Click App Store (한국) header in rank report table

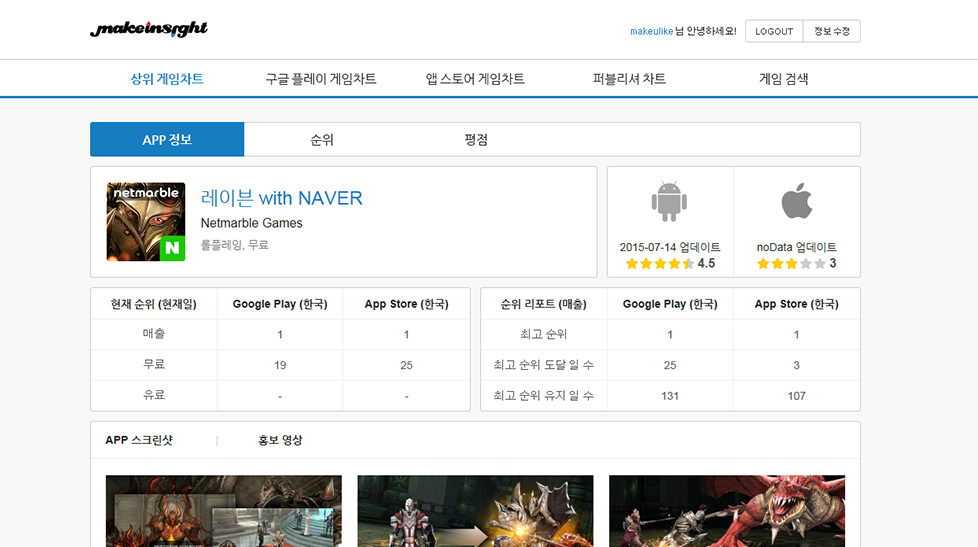(x=796, y=304)
